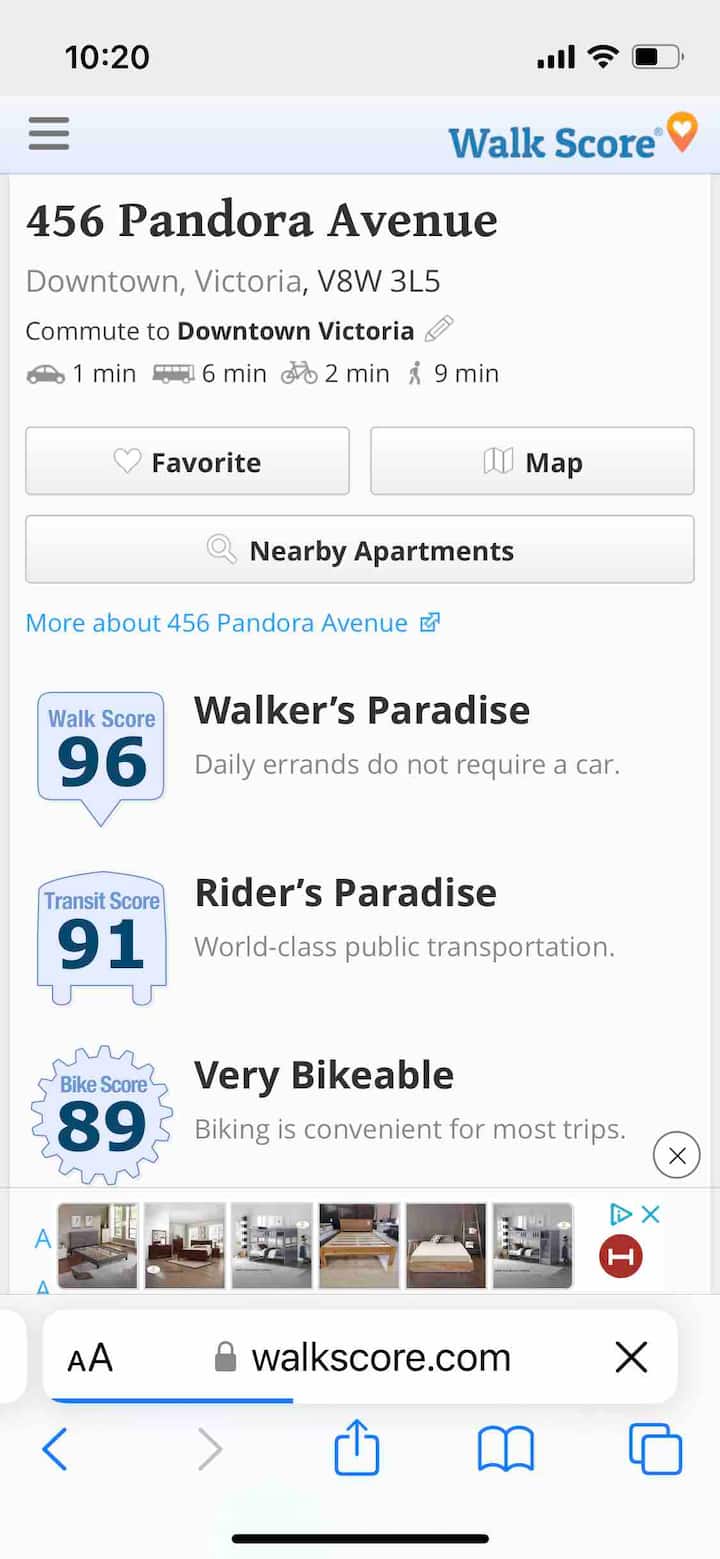Open Safari bookmarks

506,1449
